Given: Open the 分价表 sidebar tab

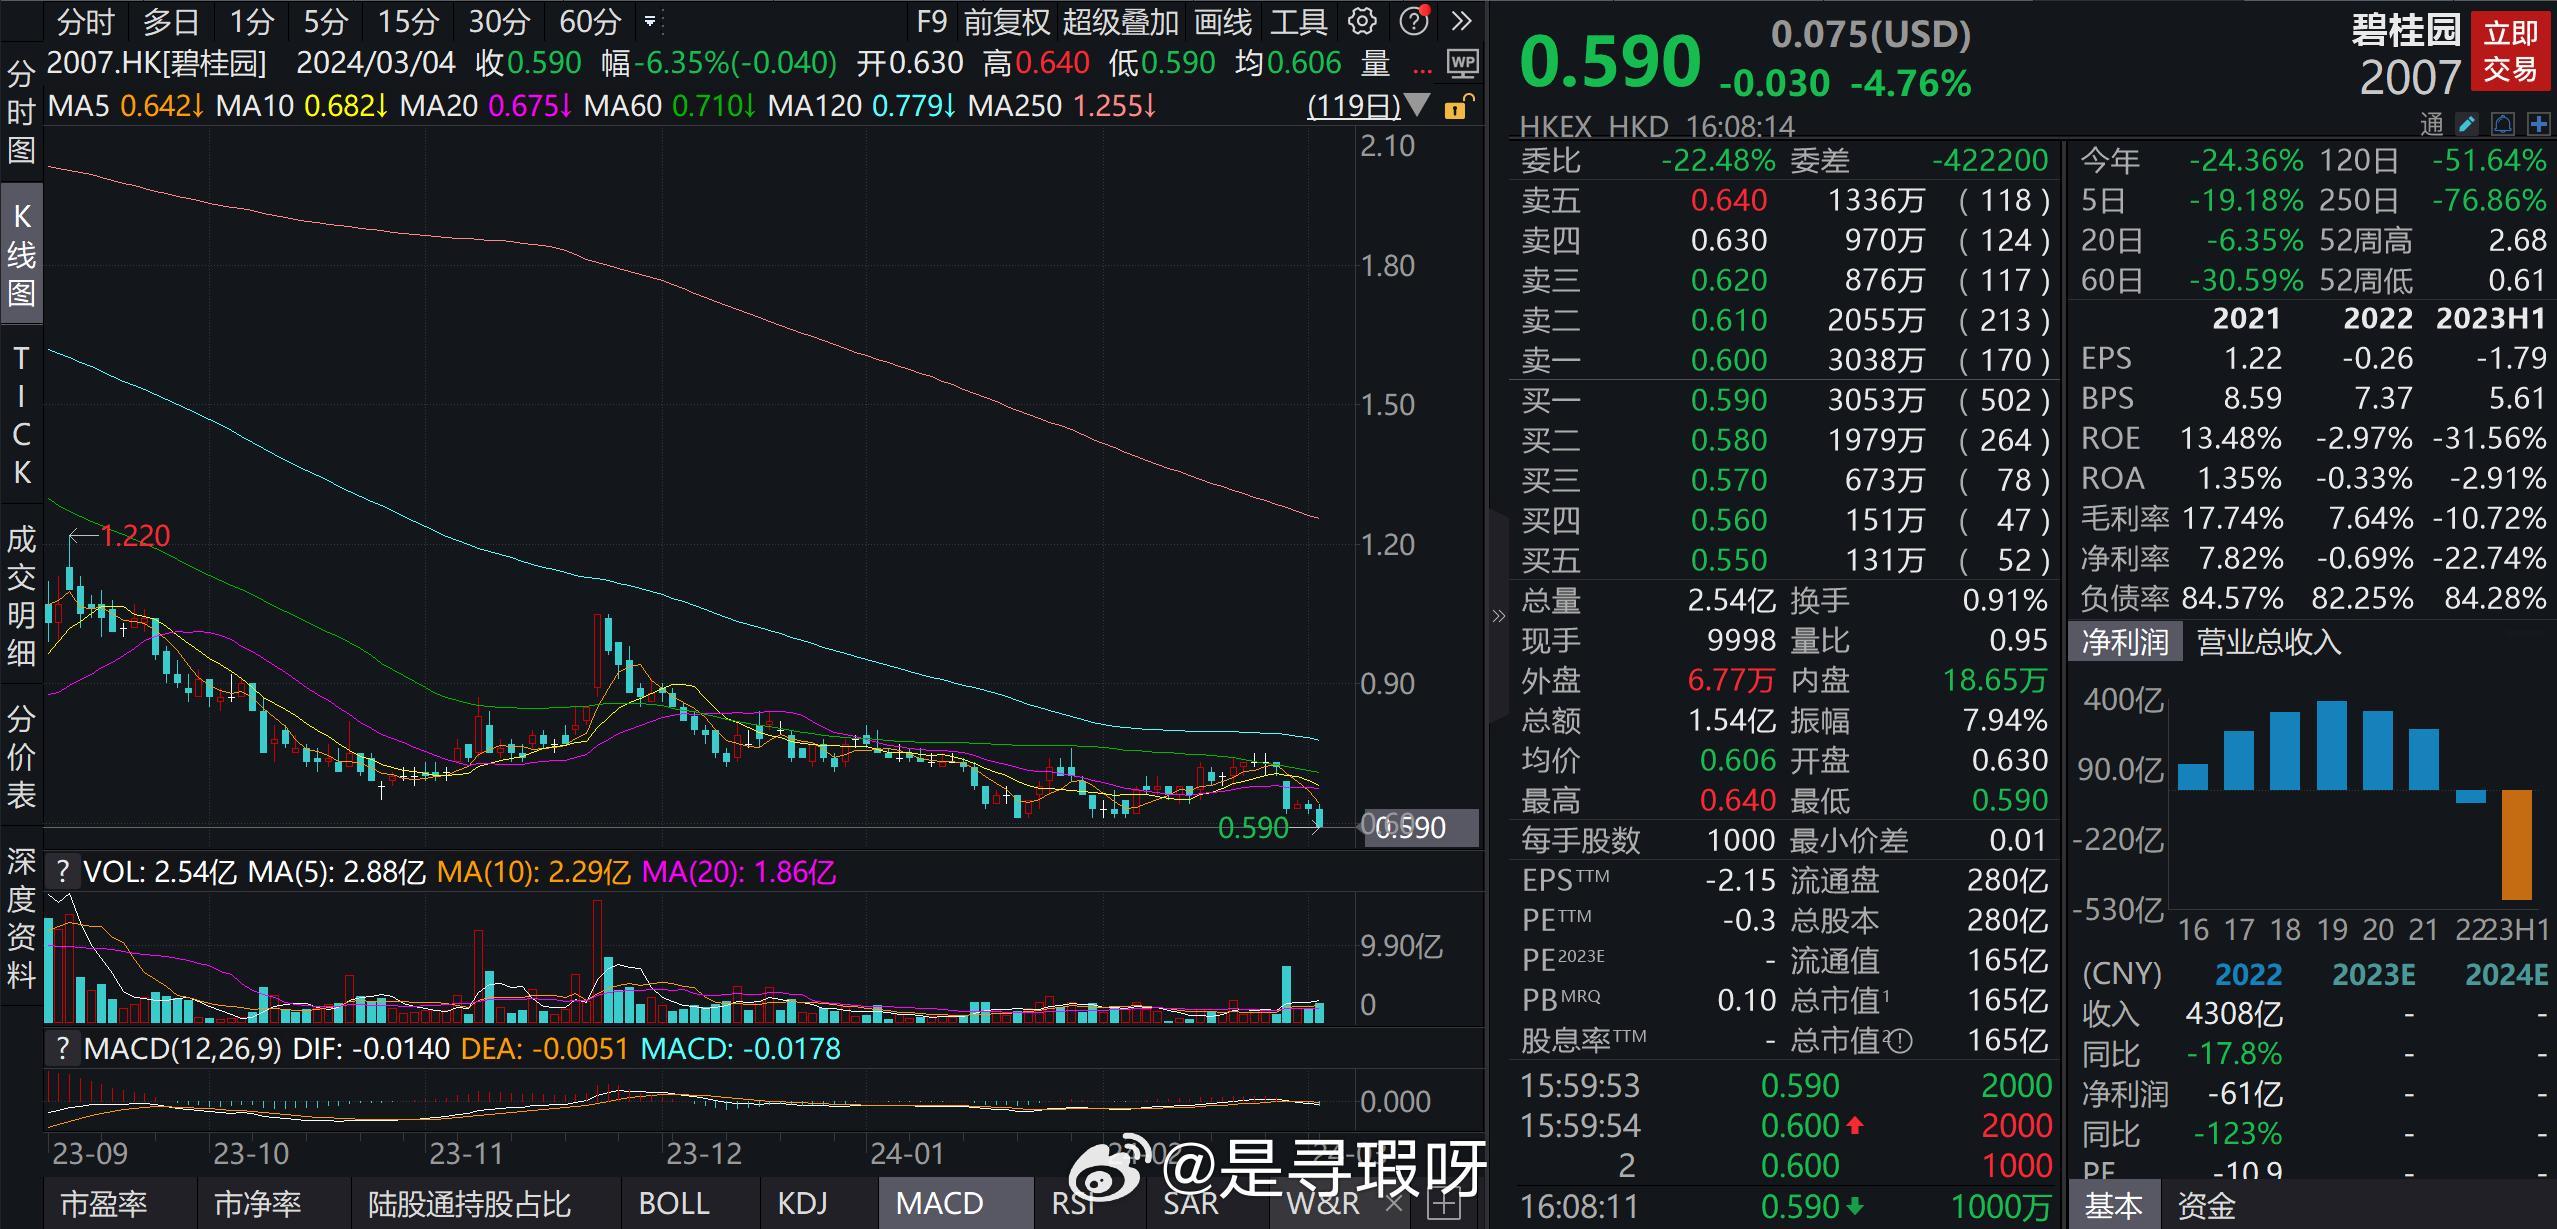Looking at the screenshot, I should tap(21, 756).
